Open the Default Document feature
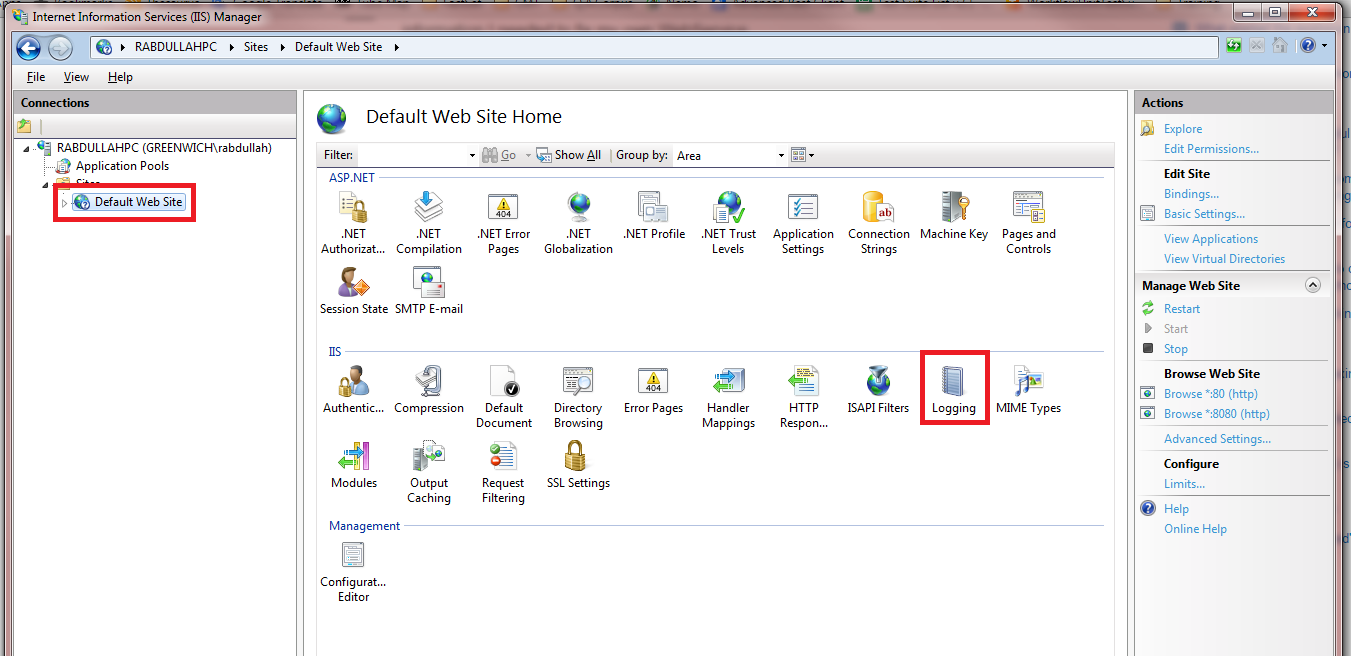Image resolution: width=1351 pixels, height=656 pixels. [x=503, y=397]
